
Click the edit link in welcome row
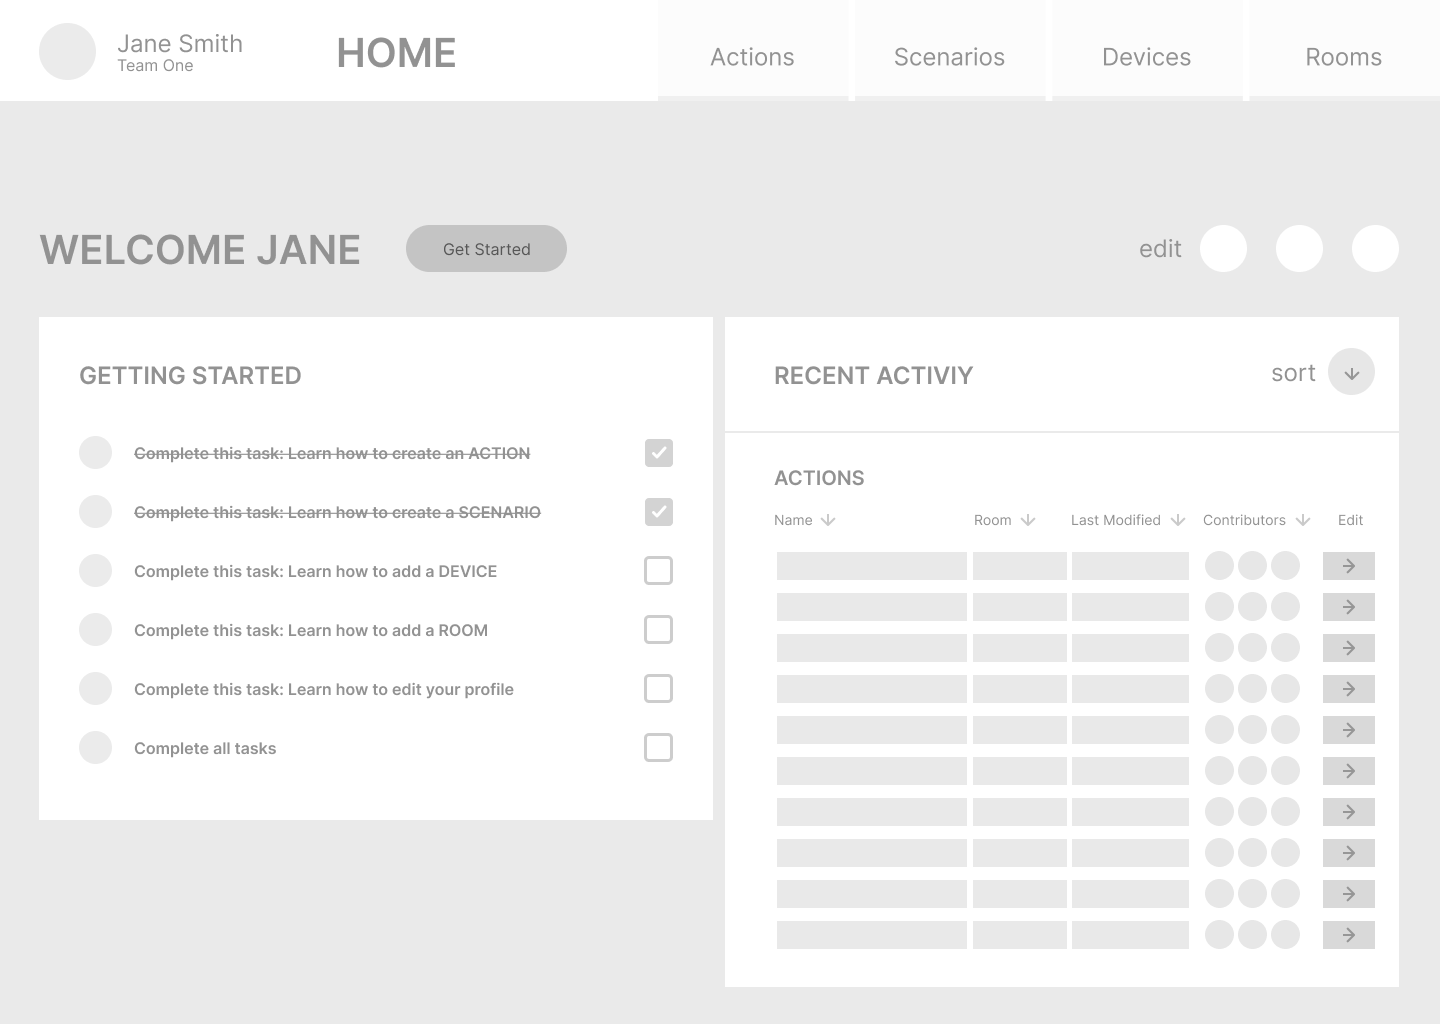(1160, 249)
